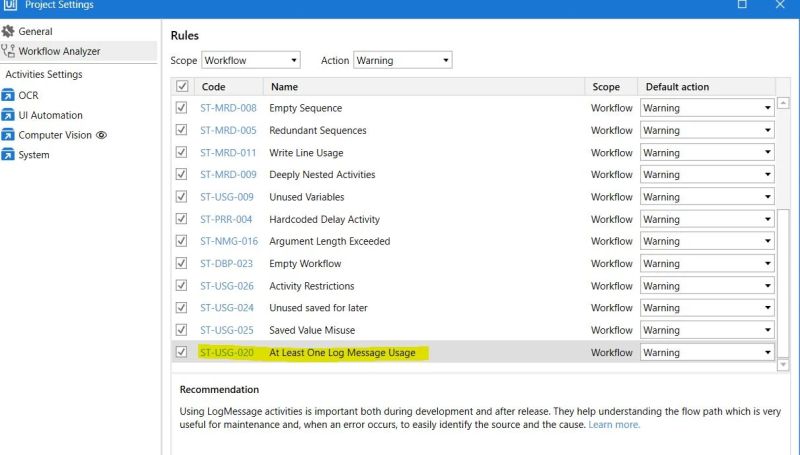Uncheck the Empty Sequence rule

pos(181,108)
